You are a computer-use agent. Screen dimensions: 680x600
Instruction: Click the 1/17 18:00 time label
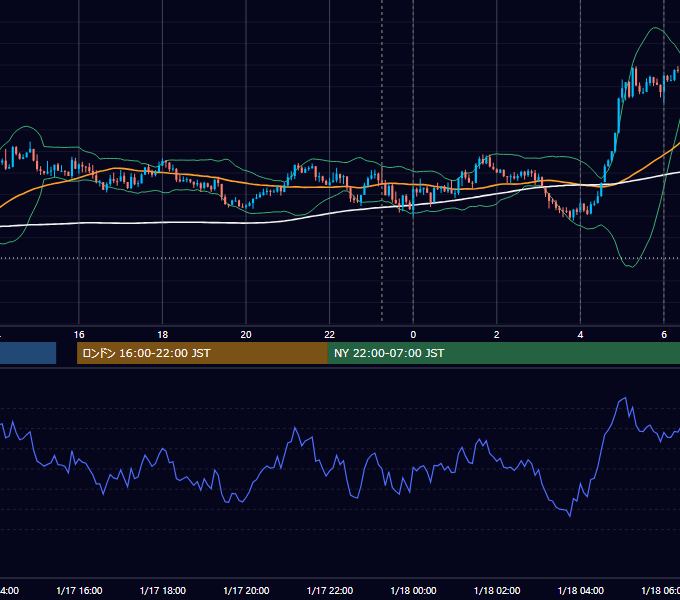163,590
